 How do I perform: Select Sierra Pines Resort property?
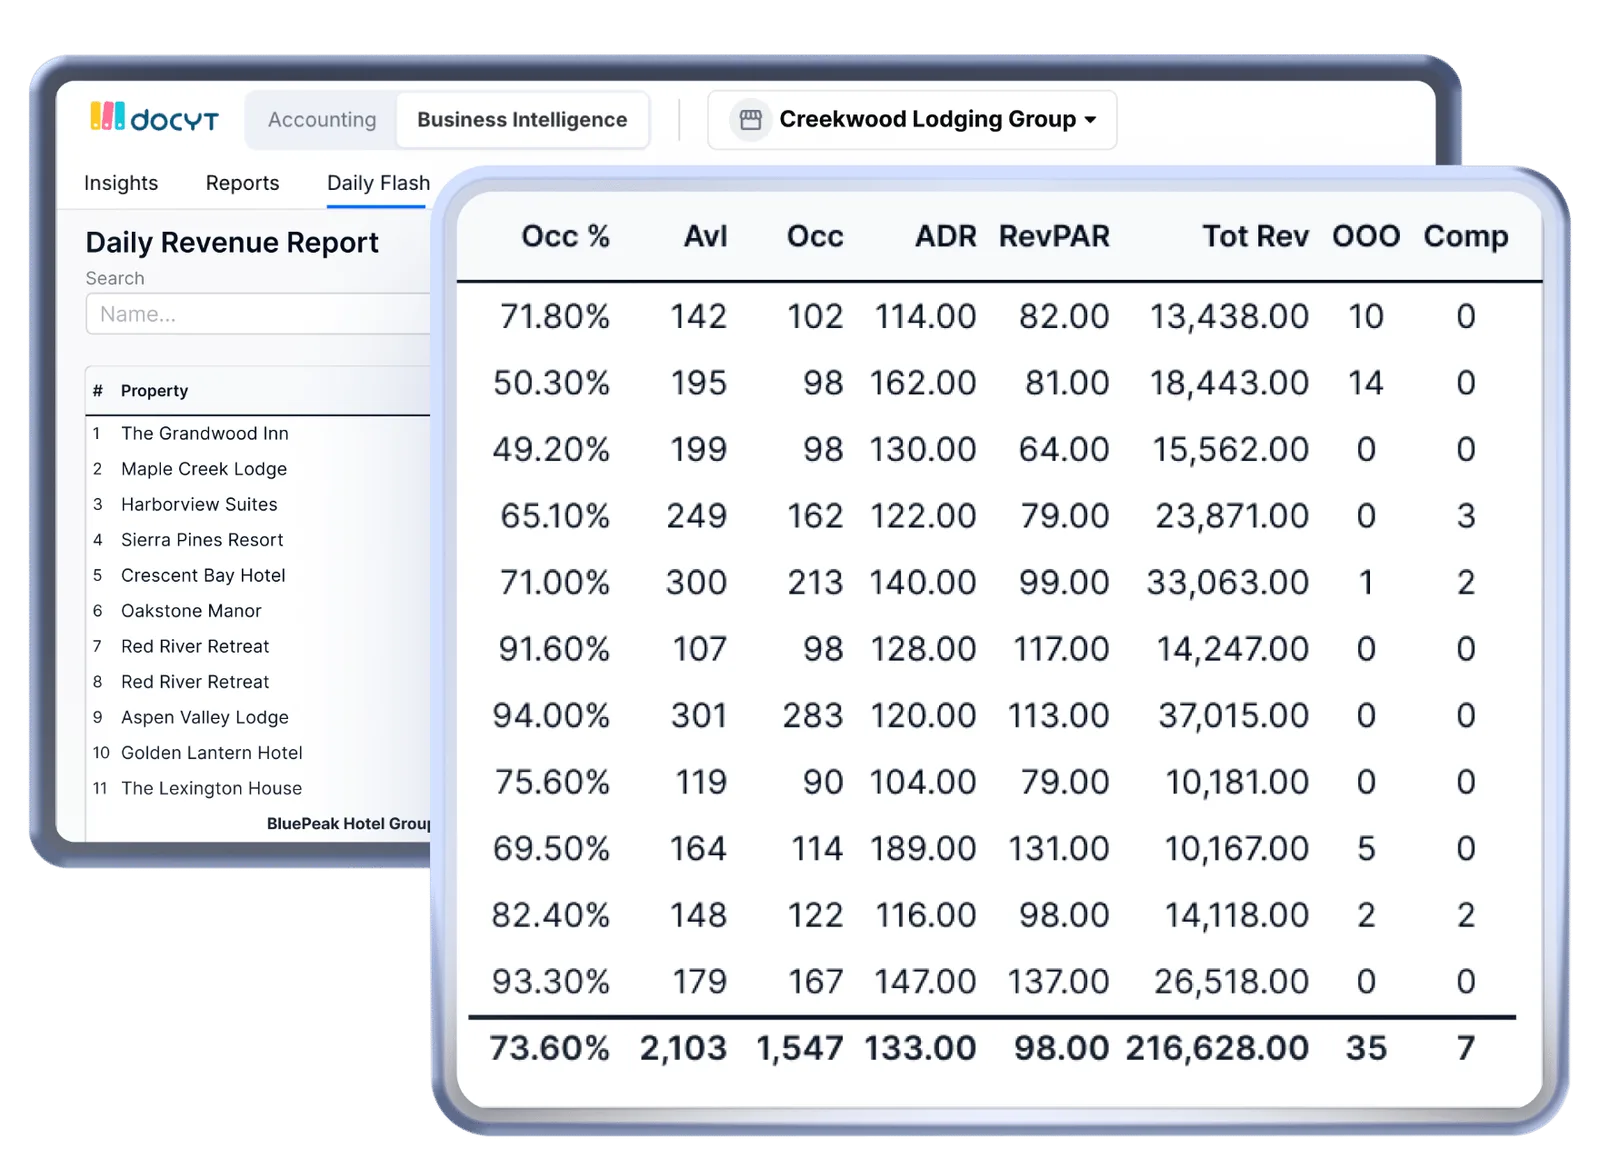pos(202,540)
